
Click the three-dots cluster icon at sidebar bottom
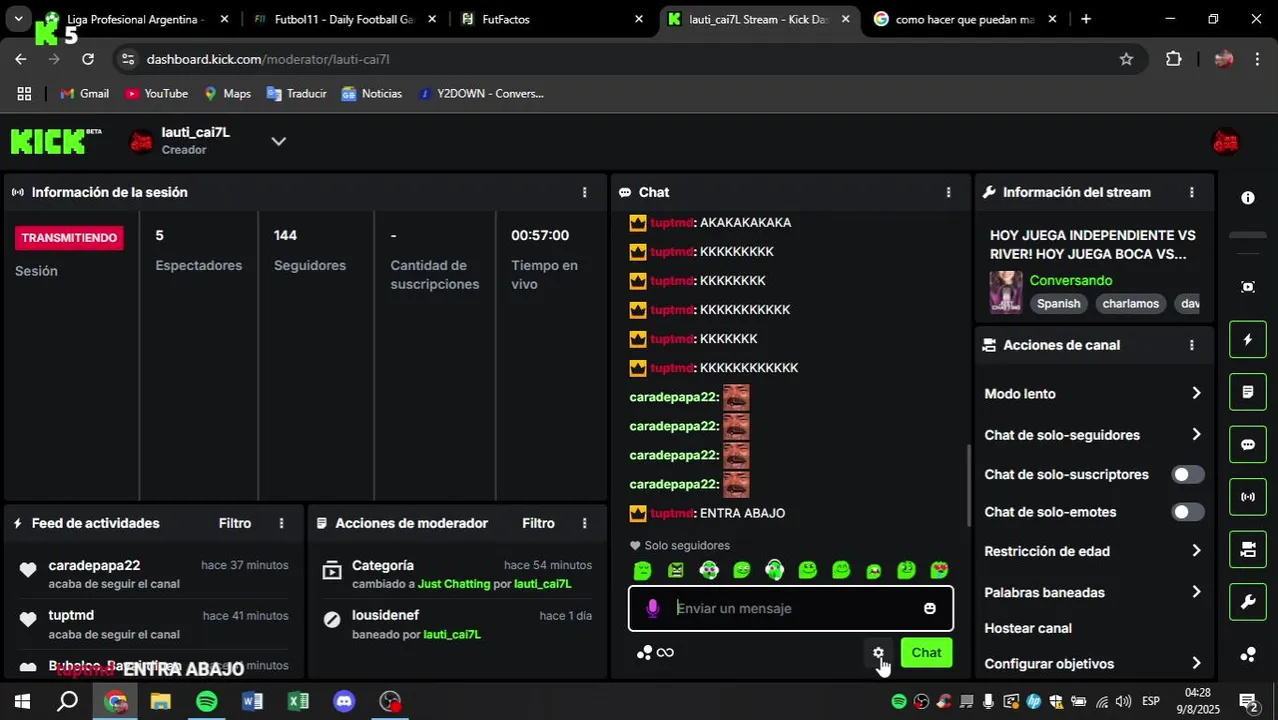(x=1248, y=655)
